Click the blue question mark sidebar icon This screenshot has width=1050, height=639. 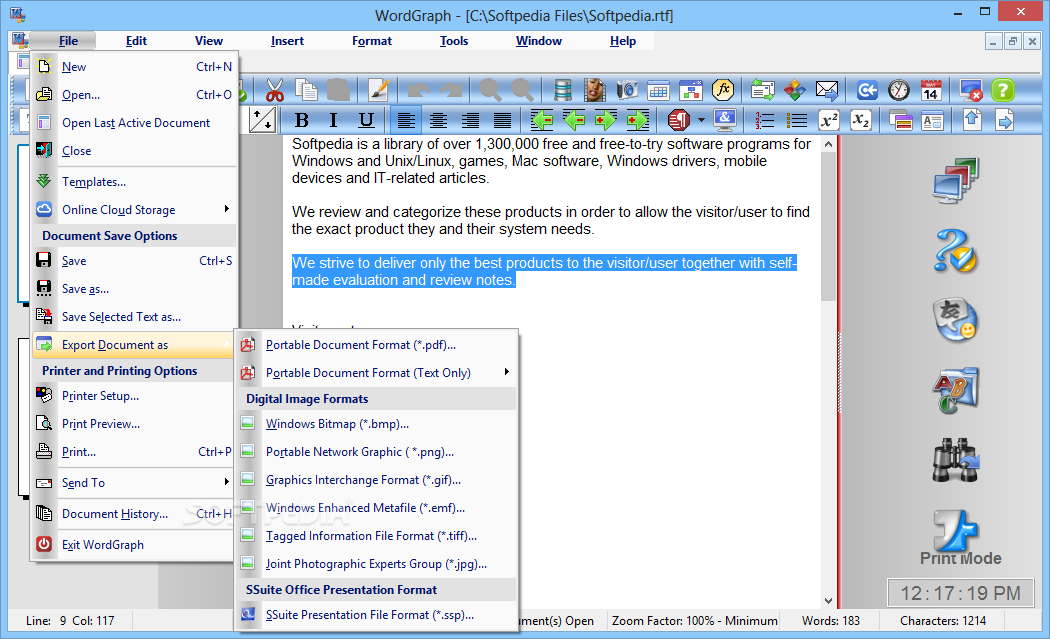tap(956, 251)
